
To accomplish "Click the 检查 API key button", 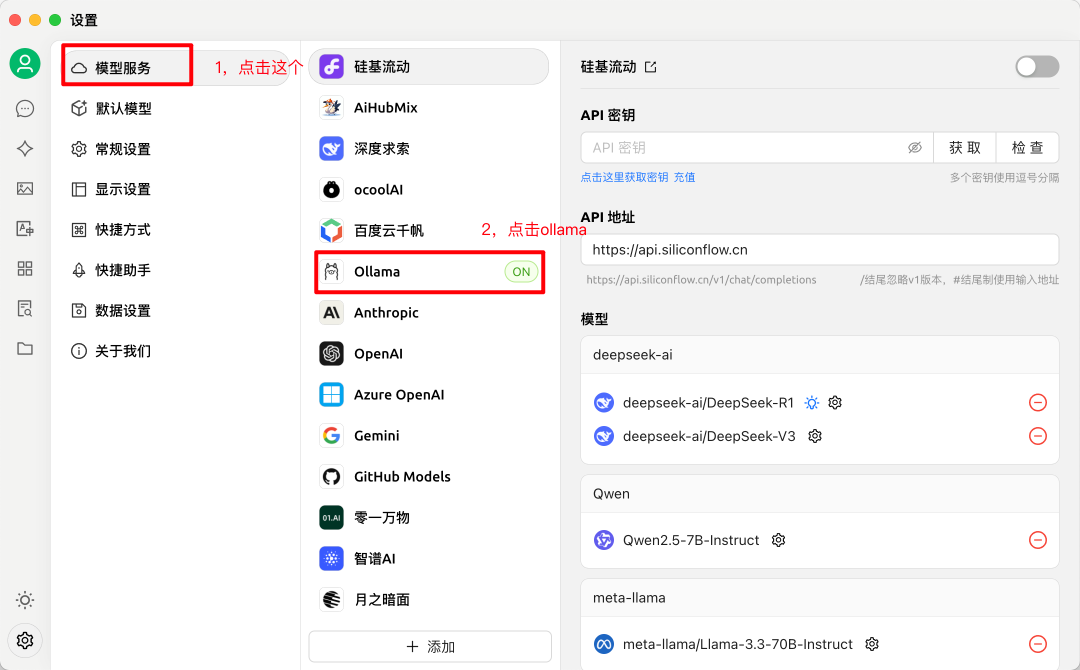I will [x=1027, y=147].
